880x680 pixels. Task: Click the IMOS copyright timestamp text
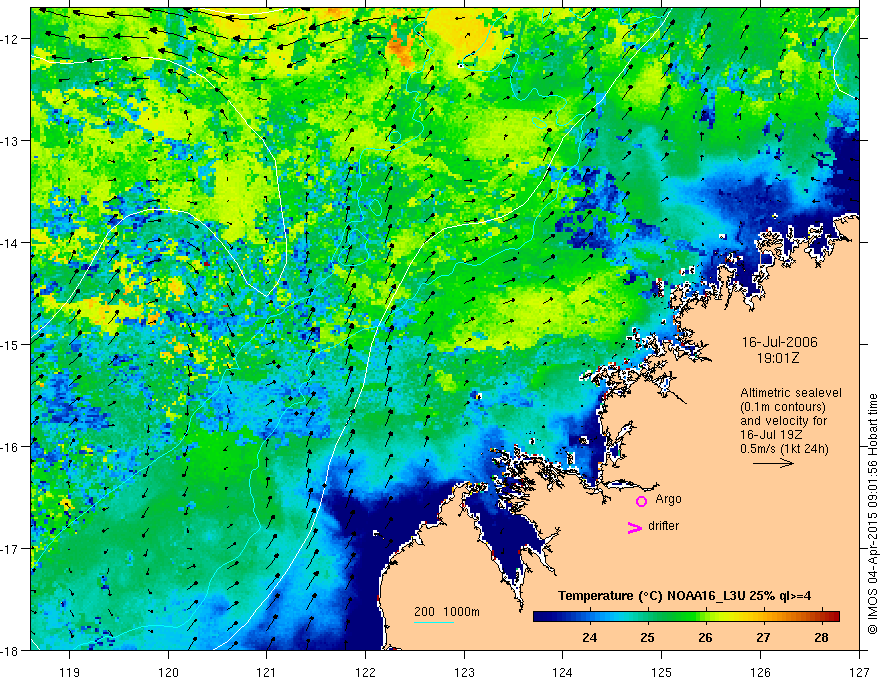[872, 513]
